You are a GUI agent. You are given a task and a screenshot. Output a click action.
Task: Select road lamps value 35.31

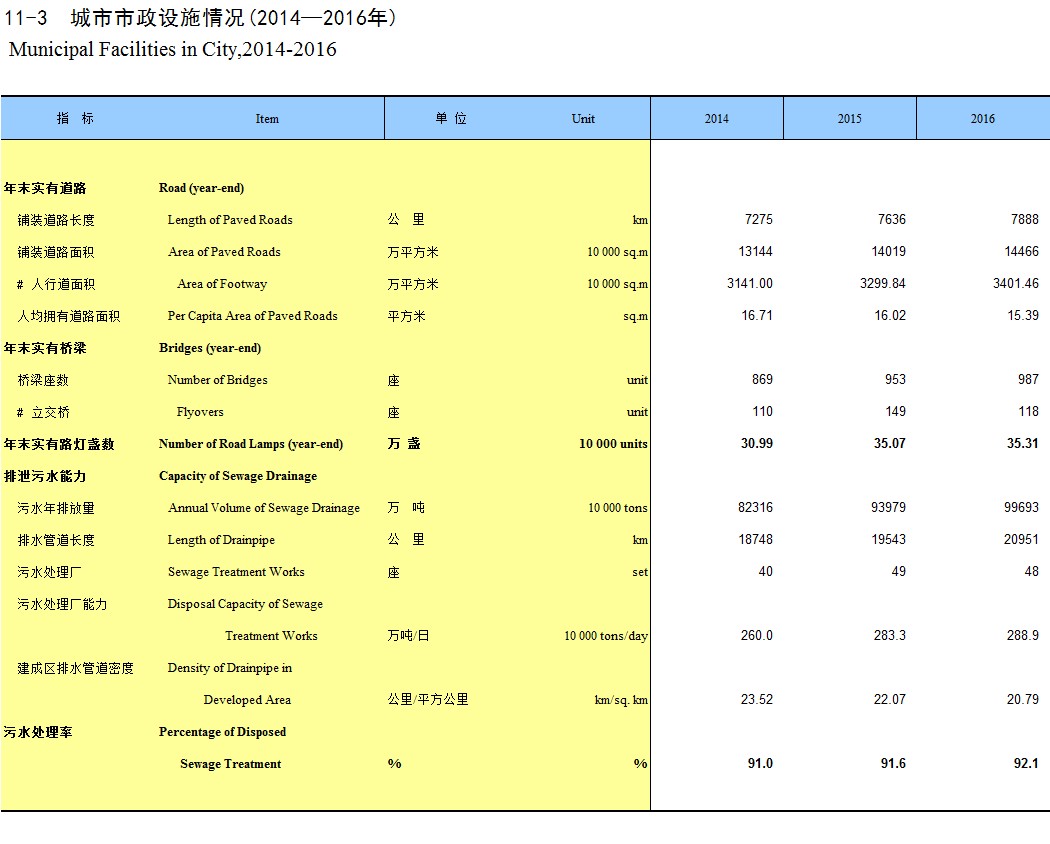(1023, 443)
